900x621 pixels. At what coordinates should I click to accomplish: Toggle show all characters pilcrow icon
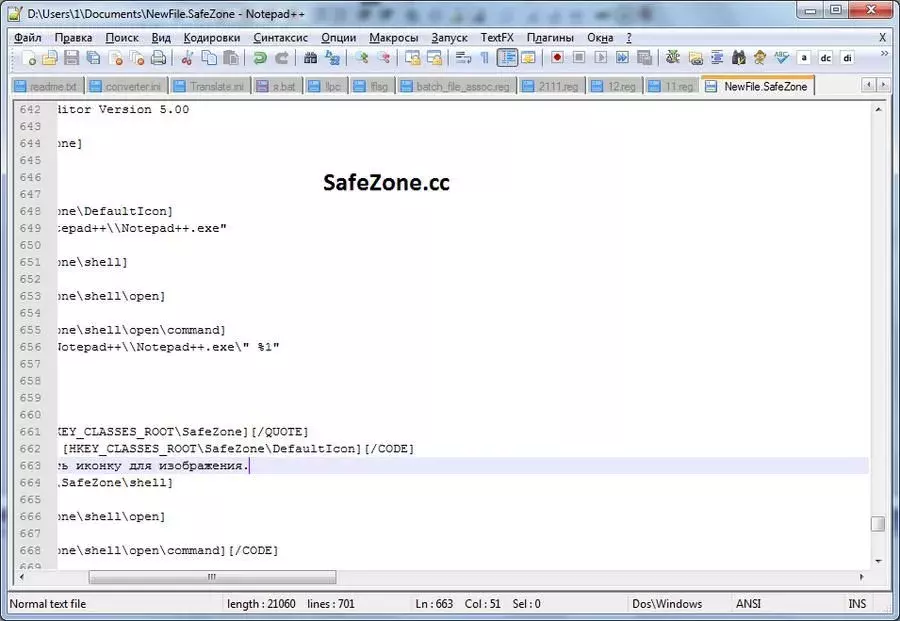484,58
